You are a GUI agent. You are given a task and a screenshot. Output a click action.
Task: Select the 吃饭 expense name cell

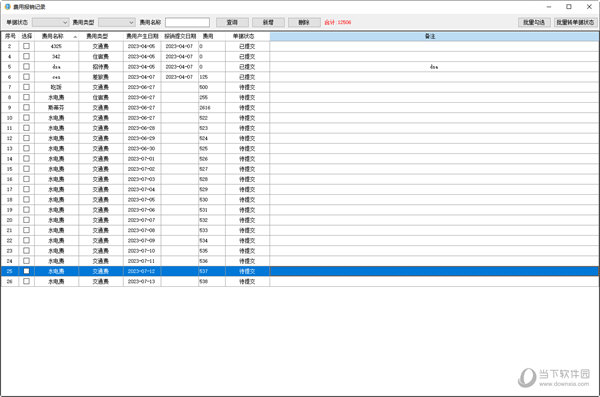57,87
